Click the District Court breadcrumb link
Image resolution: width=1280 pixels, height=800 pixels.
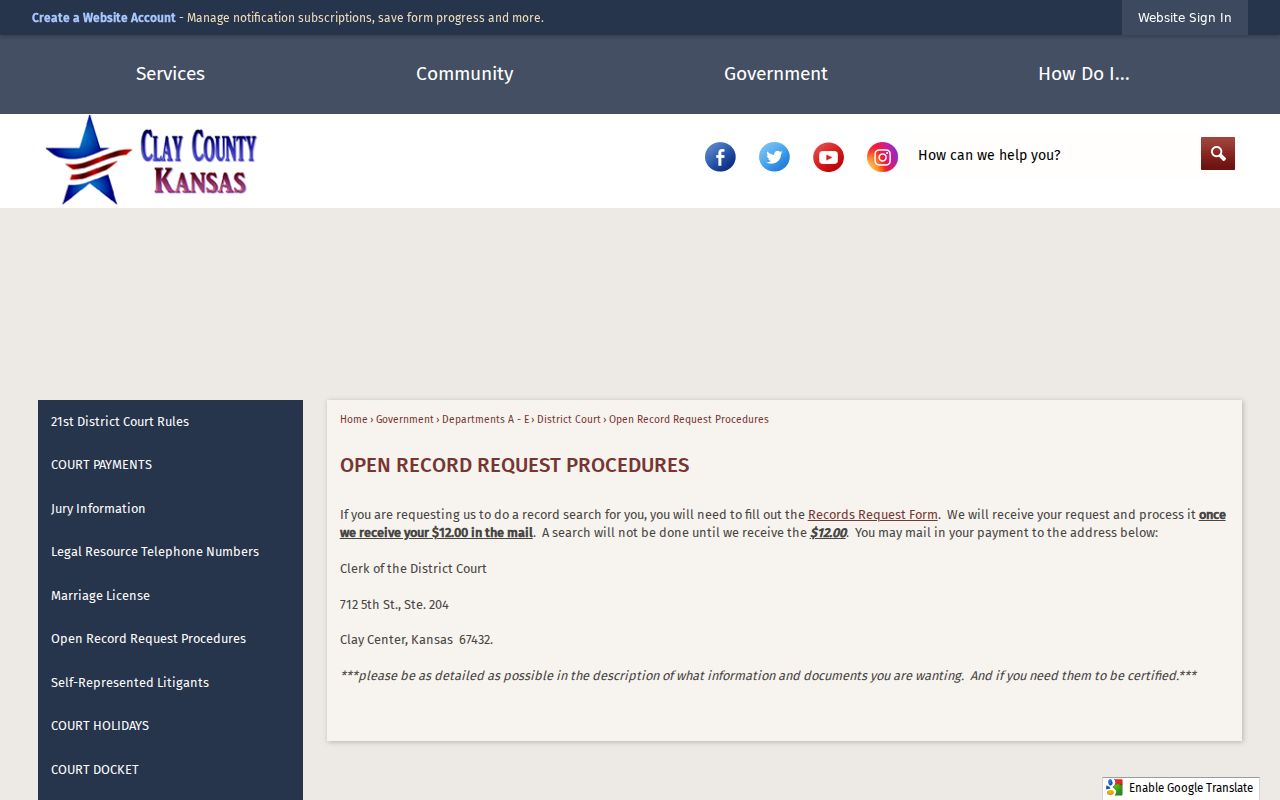point(569,420)
